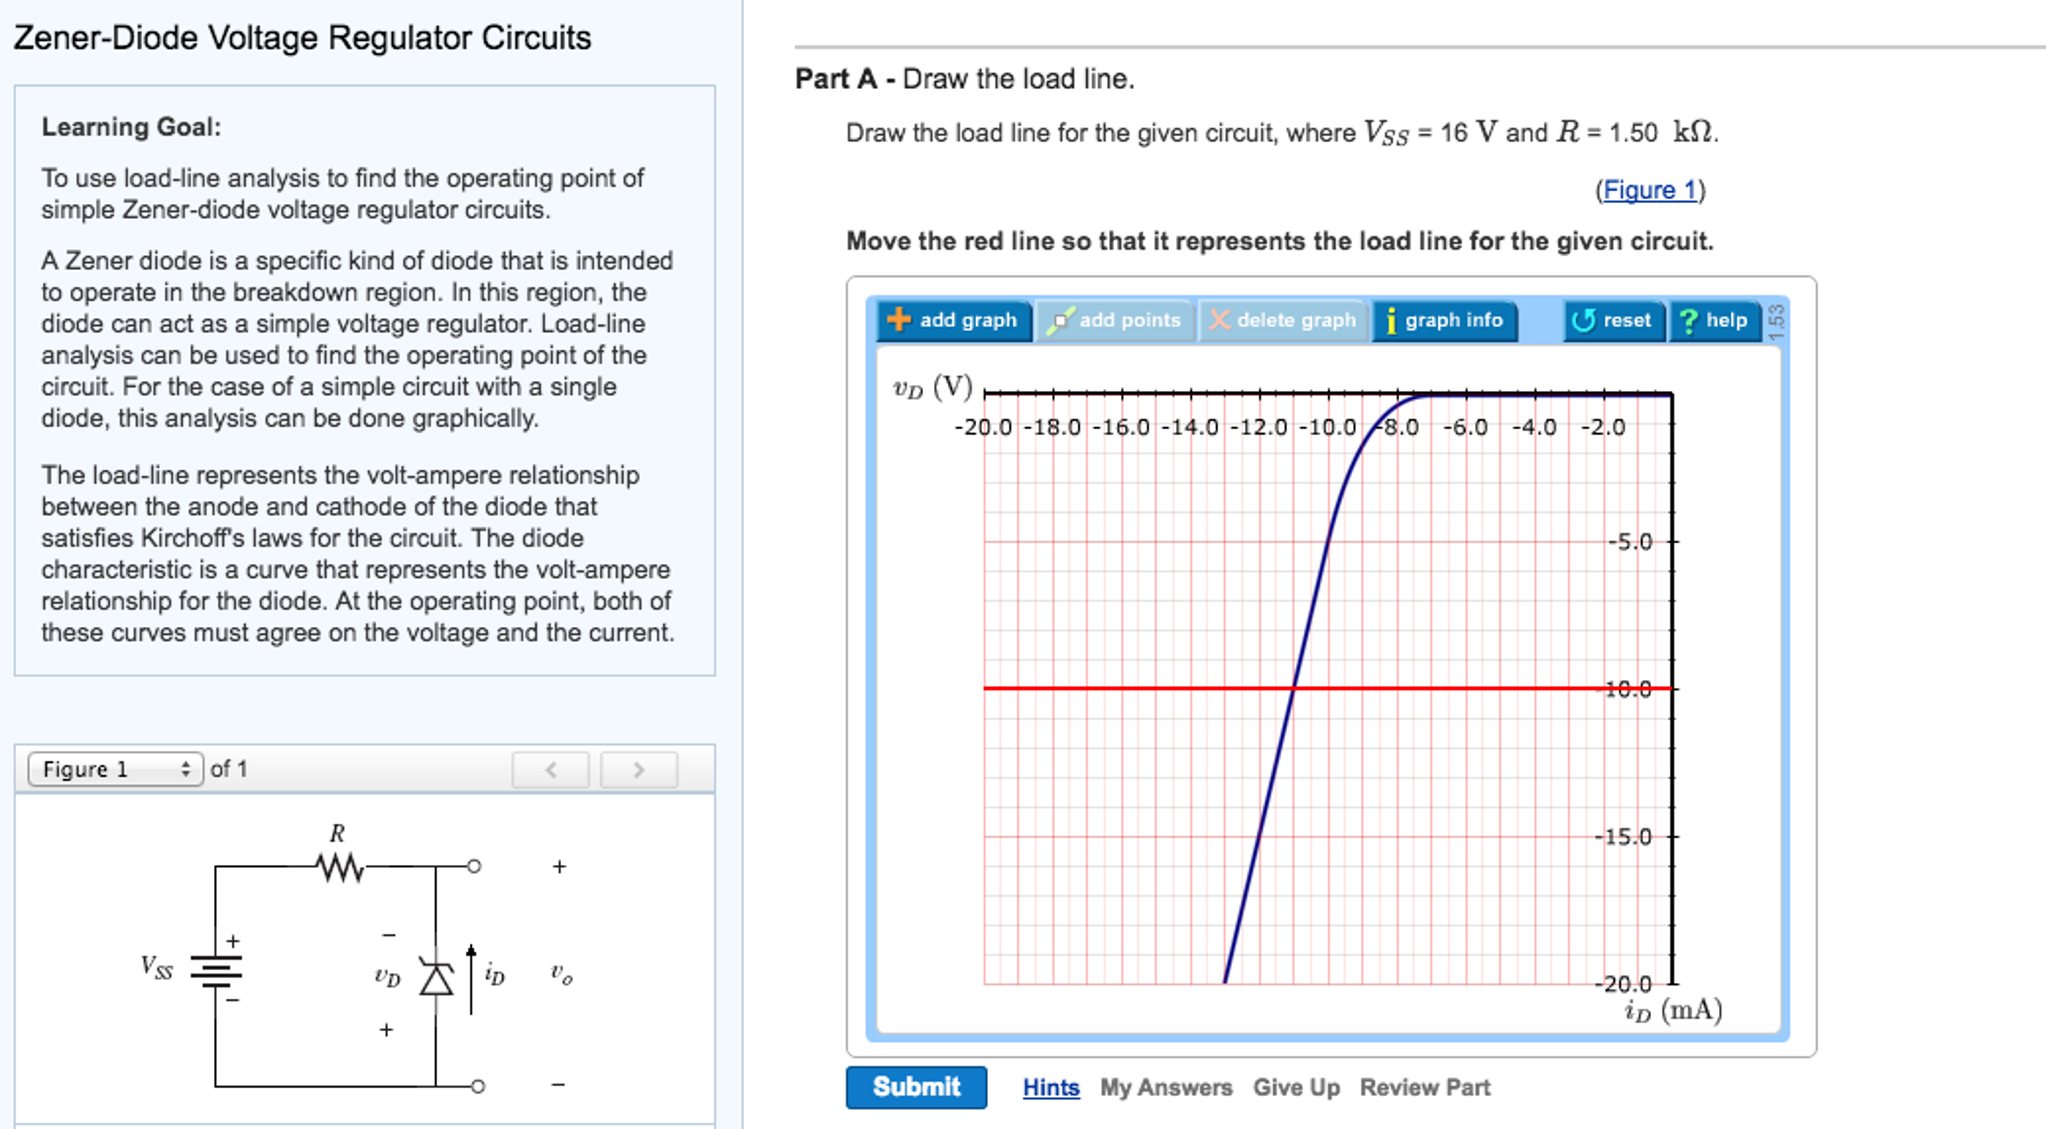This screenshot has width=2046, height=1129.
Task: Open the Figure 1 link
Action: pos(1650,190)
